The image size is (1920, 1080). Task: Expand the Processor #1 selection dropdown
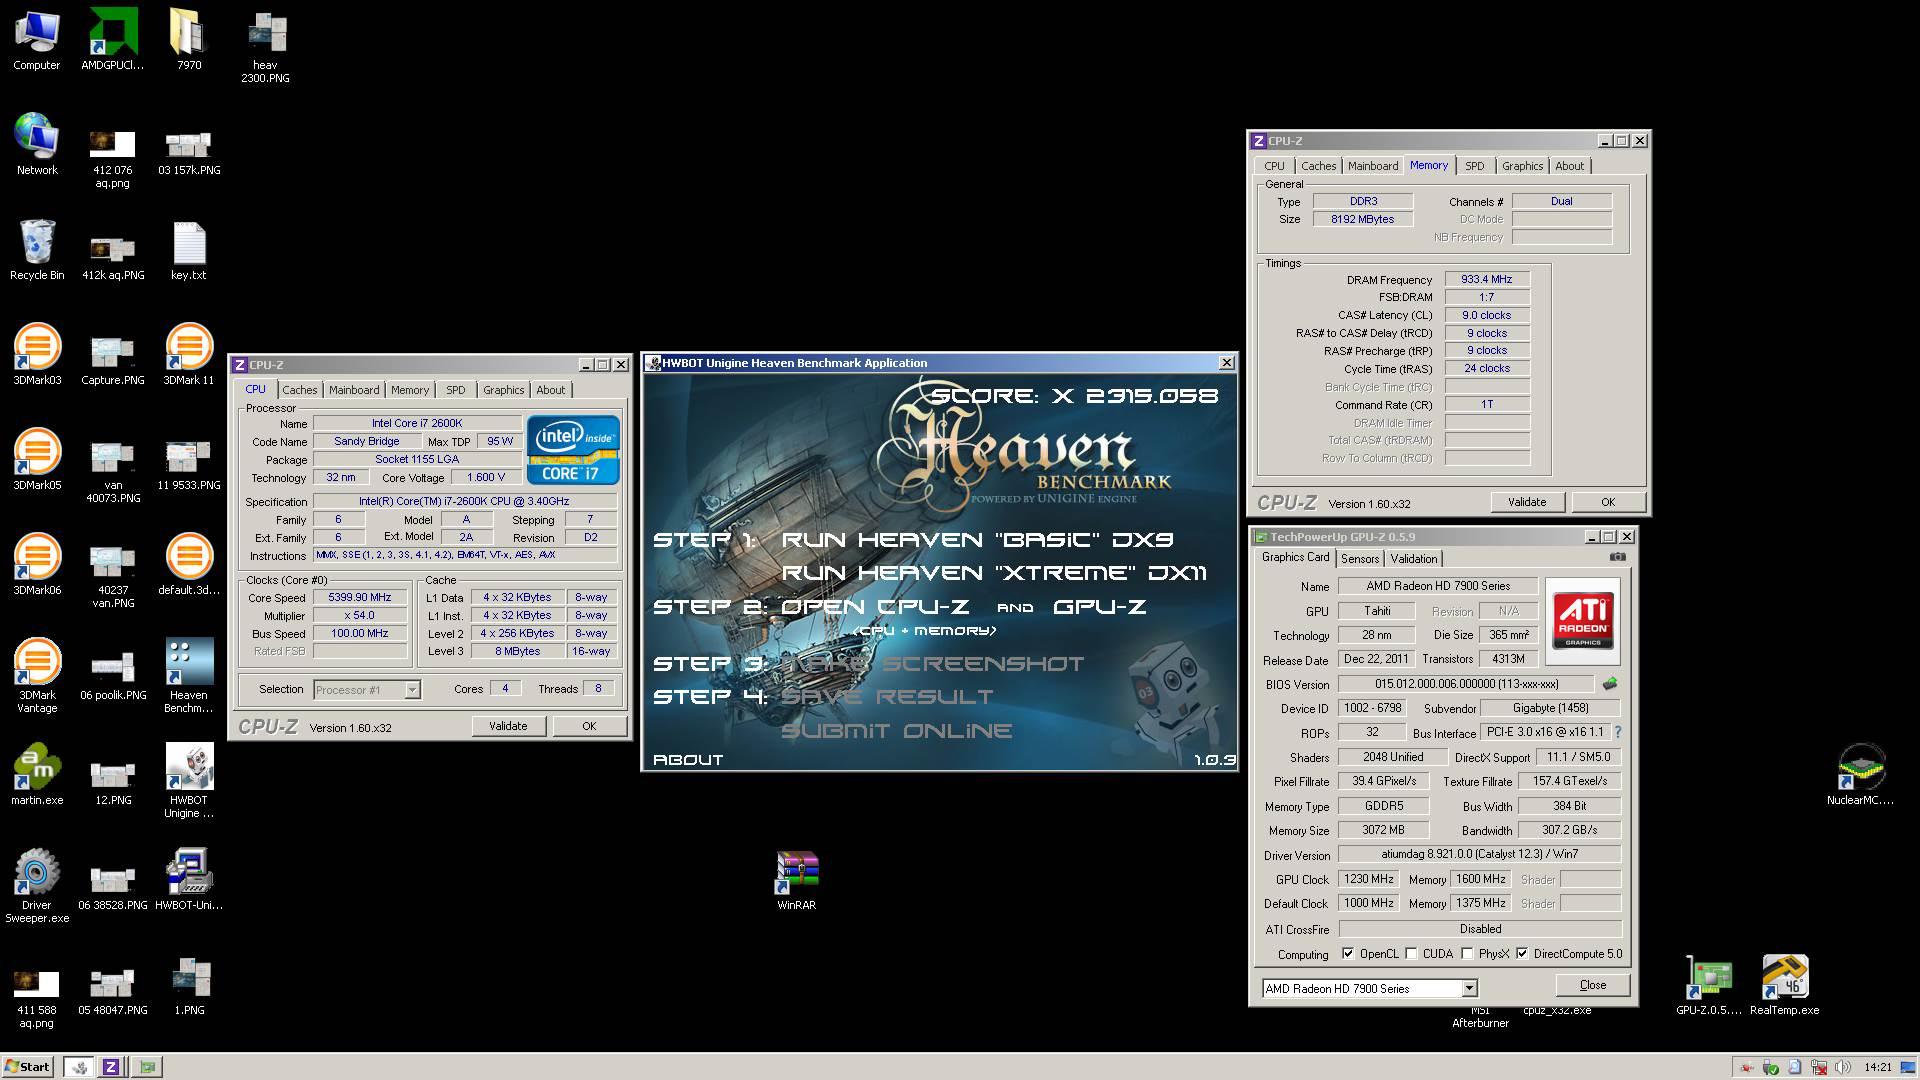coord(412,690)
